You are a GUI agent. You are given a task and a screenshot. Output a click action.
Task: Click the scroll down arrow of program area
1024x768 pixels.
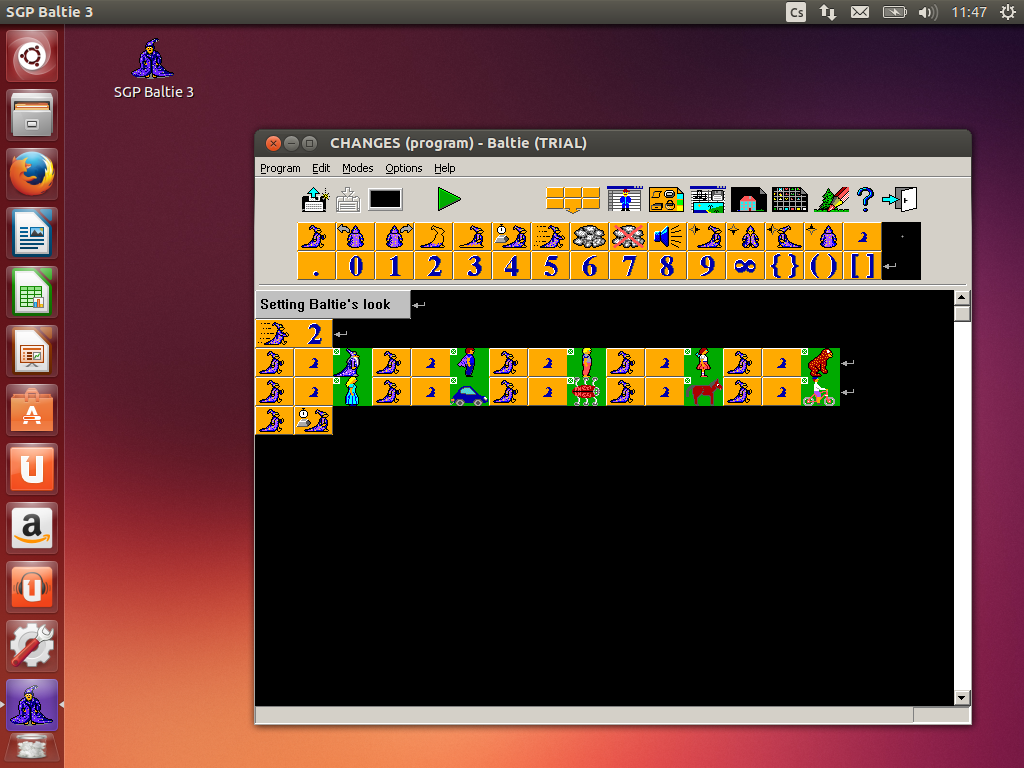coord(962,697)
